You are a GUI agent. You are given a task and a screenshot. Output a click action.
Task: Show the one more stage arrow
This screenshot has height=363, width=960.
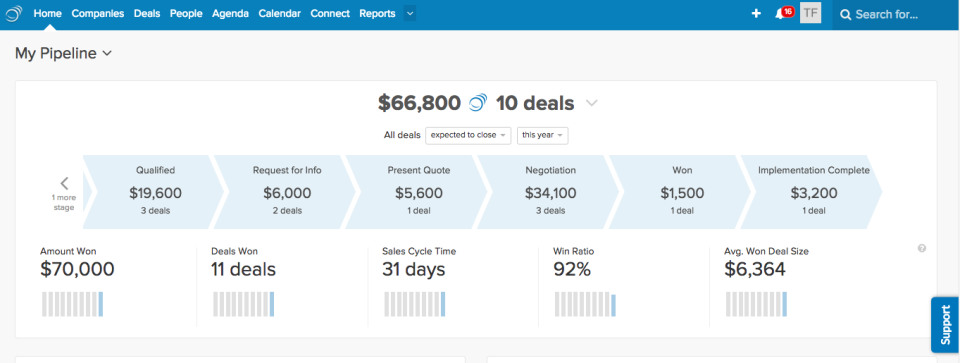click(x=64, y=183)
